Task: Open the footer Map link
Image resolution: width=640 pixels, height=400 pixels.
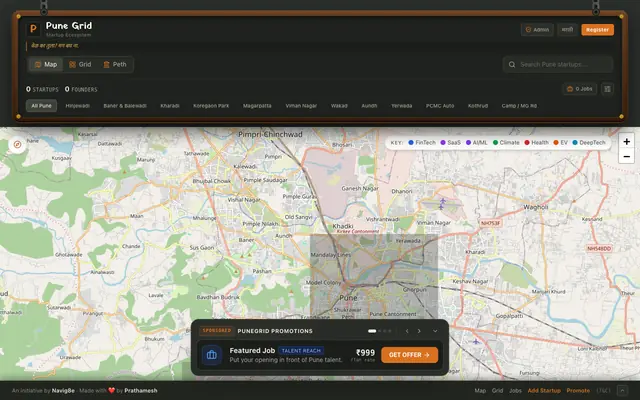Action: (x=480, y=391)
